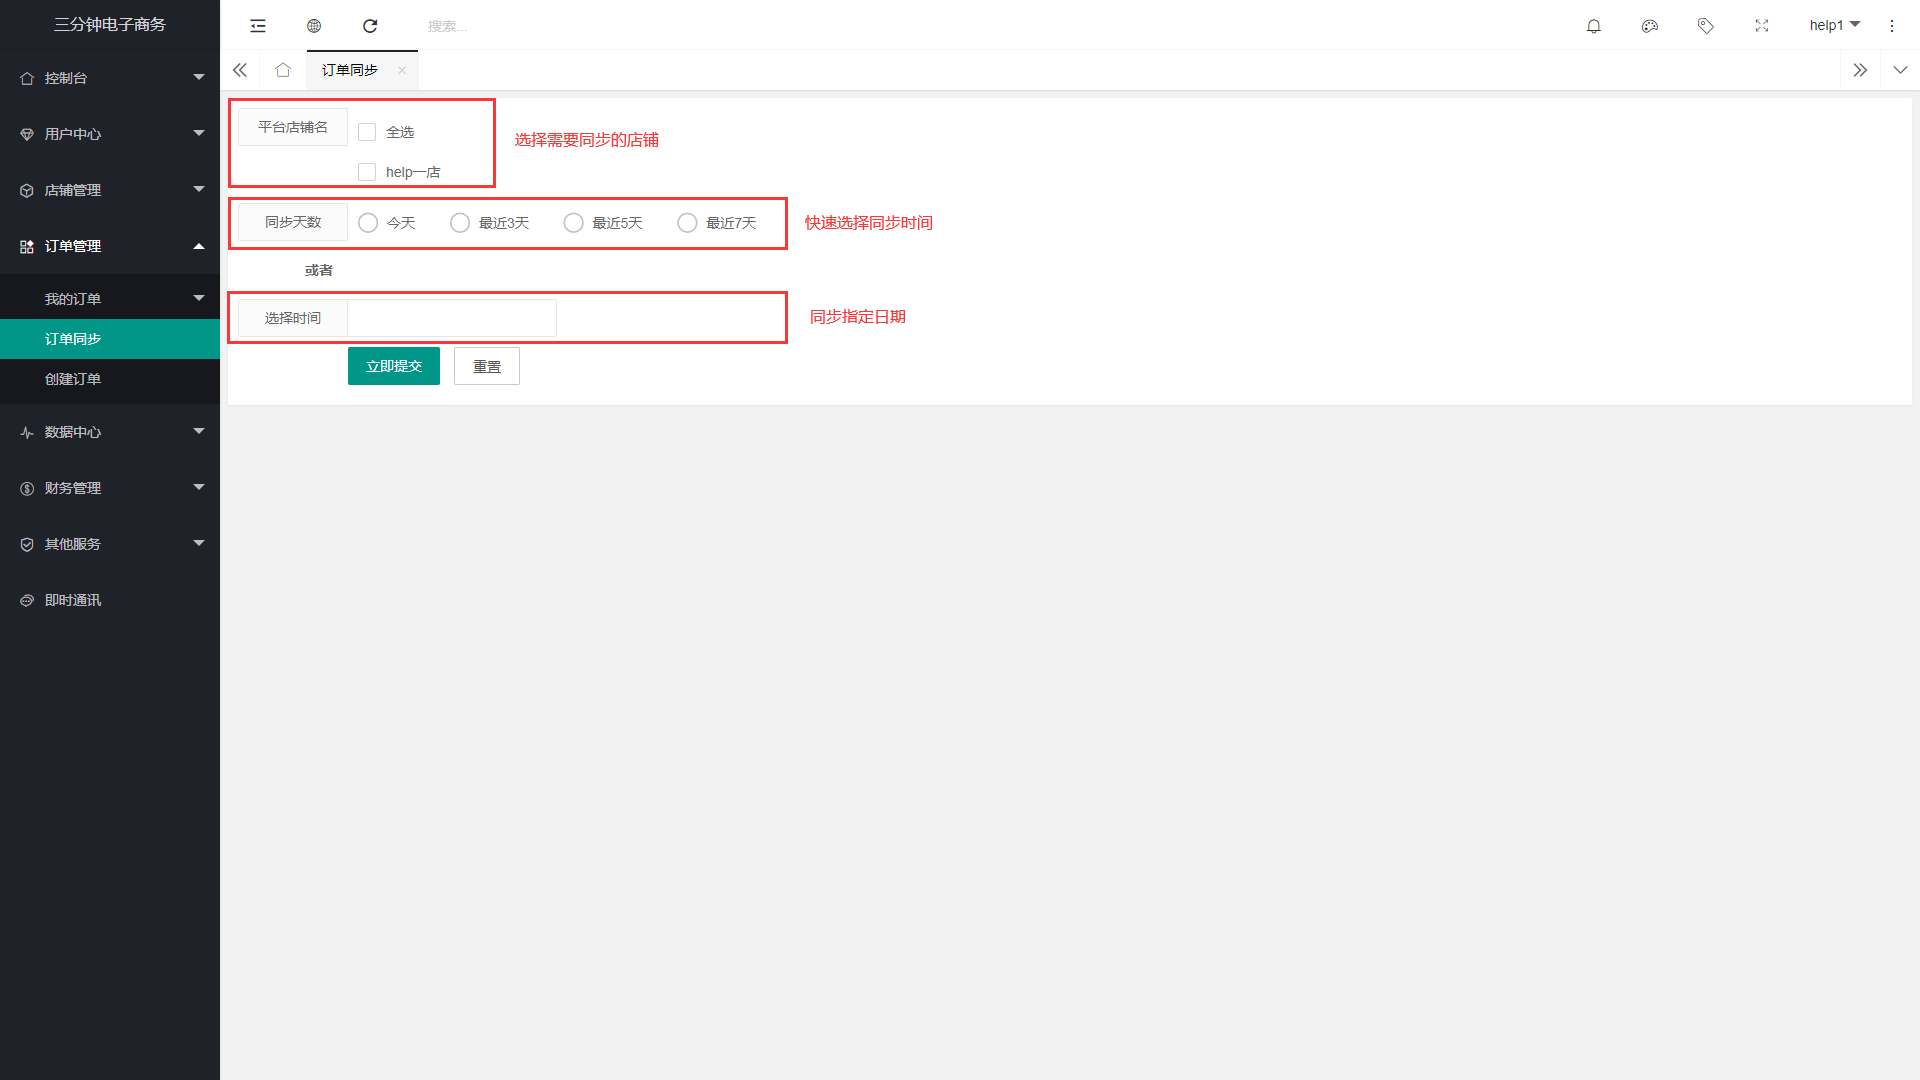Select the 最近3天 radio option
Image resolution: width=1920 pixels, height=1080 pixels.
pyautogui.click(x=460, y=223)
